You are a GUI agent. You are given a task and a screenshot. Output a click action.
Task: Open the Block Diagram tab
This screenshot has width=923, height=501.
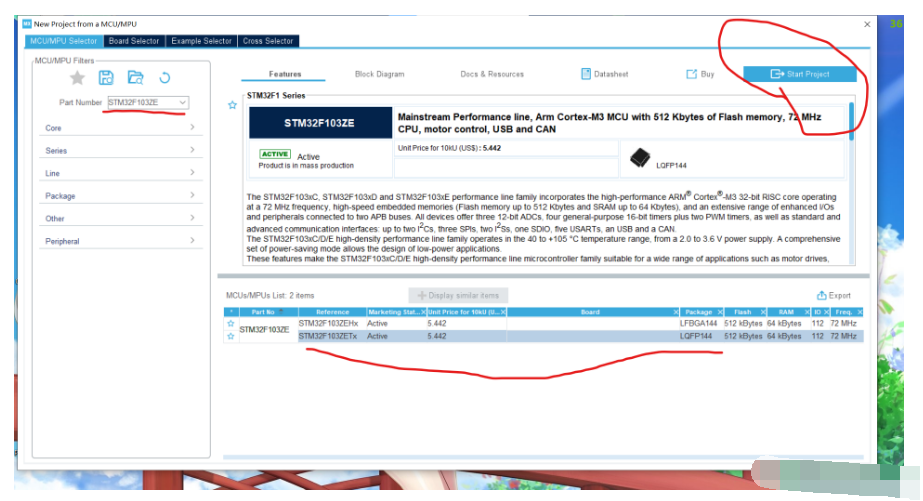tap(380, 74)
